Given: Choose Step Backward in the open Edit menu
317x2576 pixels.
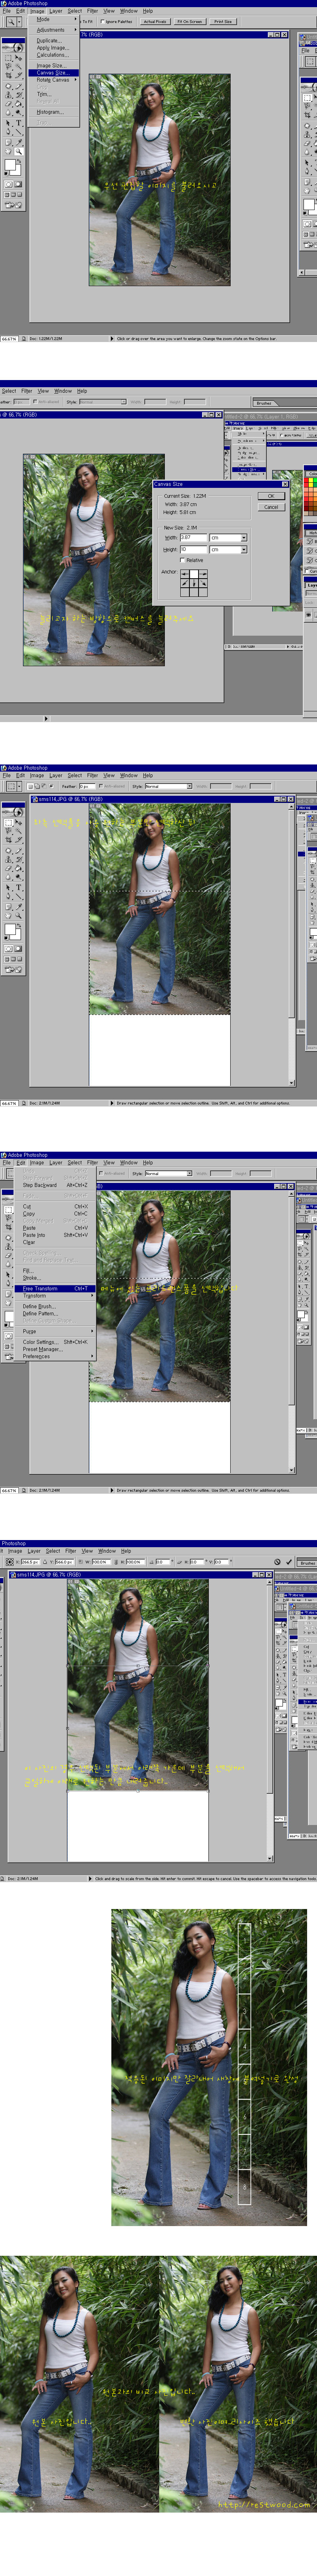Looking at the screenshot, I should (x=56, y=1184).
